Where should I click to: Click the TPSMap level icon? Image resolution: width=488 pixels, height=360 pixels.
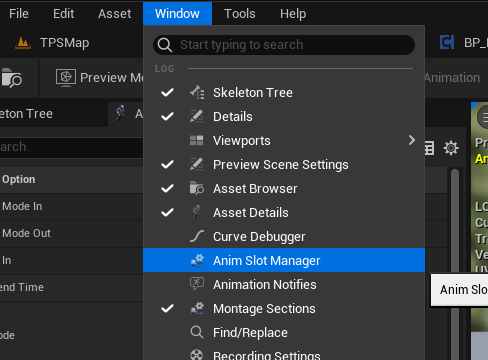point(23,43)
